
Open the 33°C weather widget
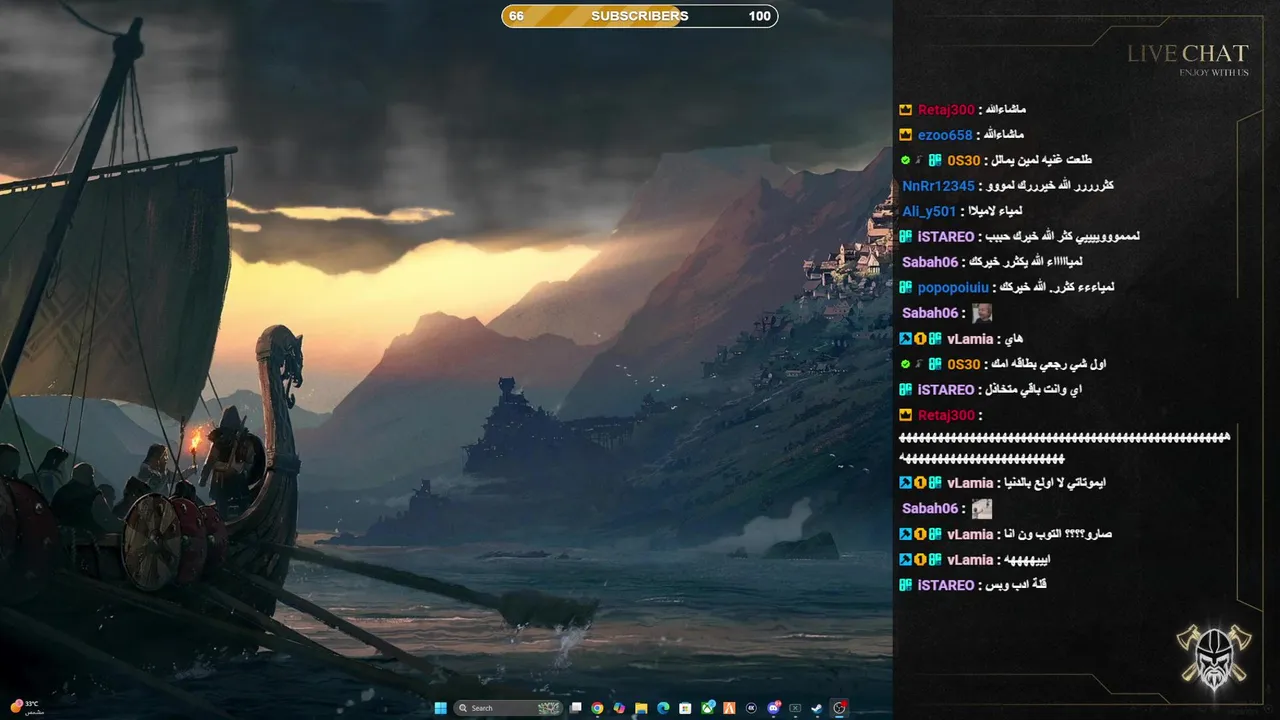click(28, 707)
